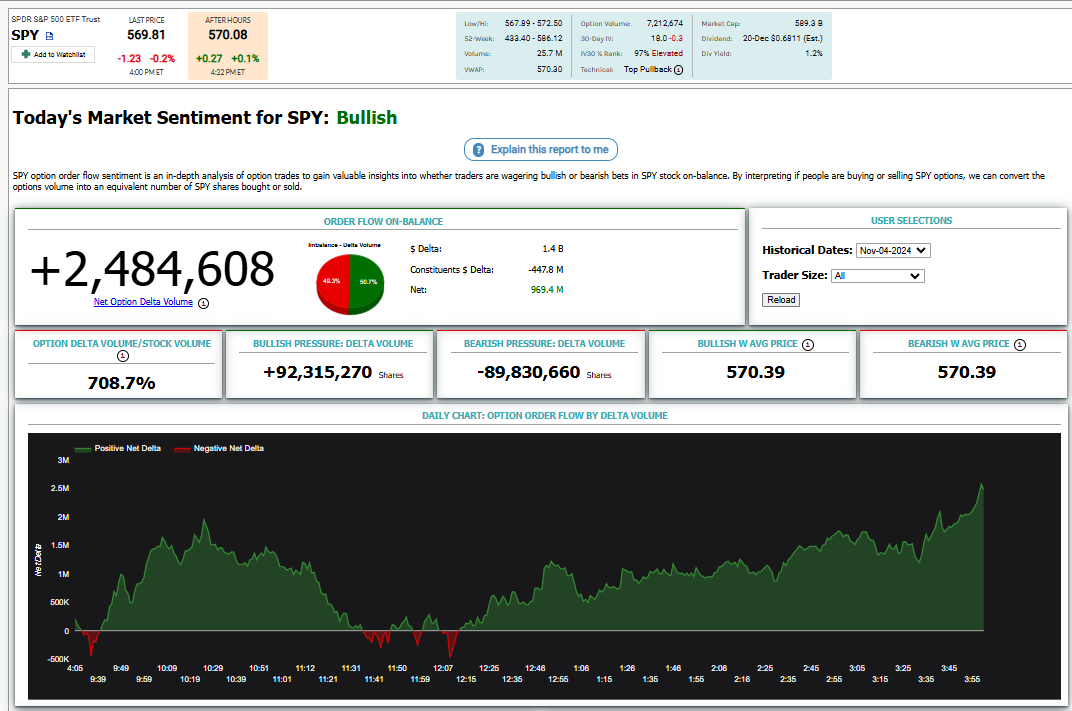Click the Market Cap value 589.3 B
Image resolution: width=1072 pixels, height=711 pixels.
809,23
